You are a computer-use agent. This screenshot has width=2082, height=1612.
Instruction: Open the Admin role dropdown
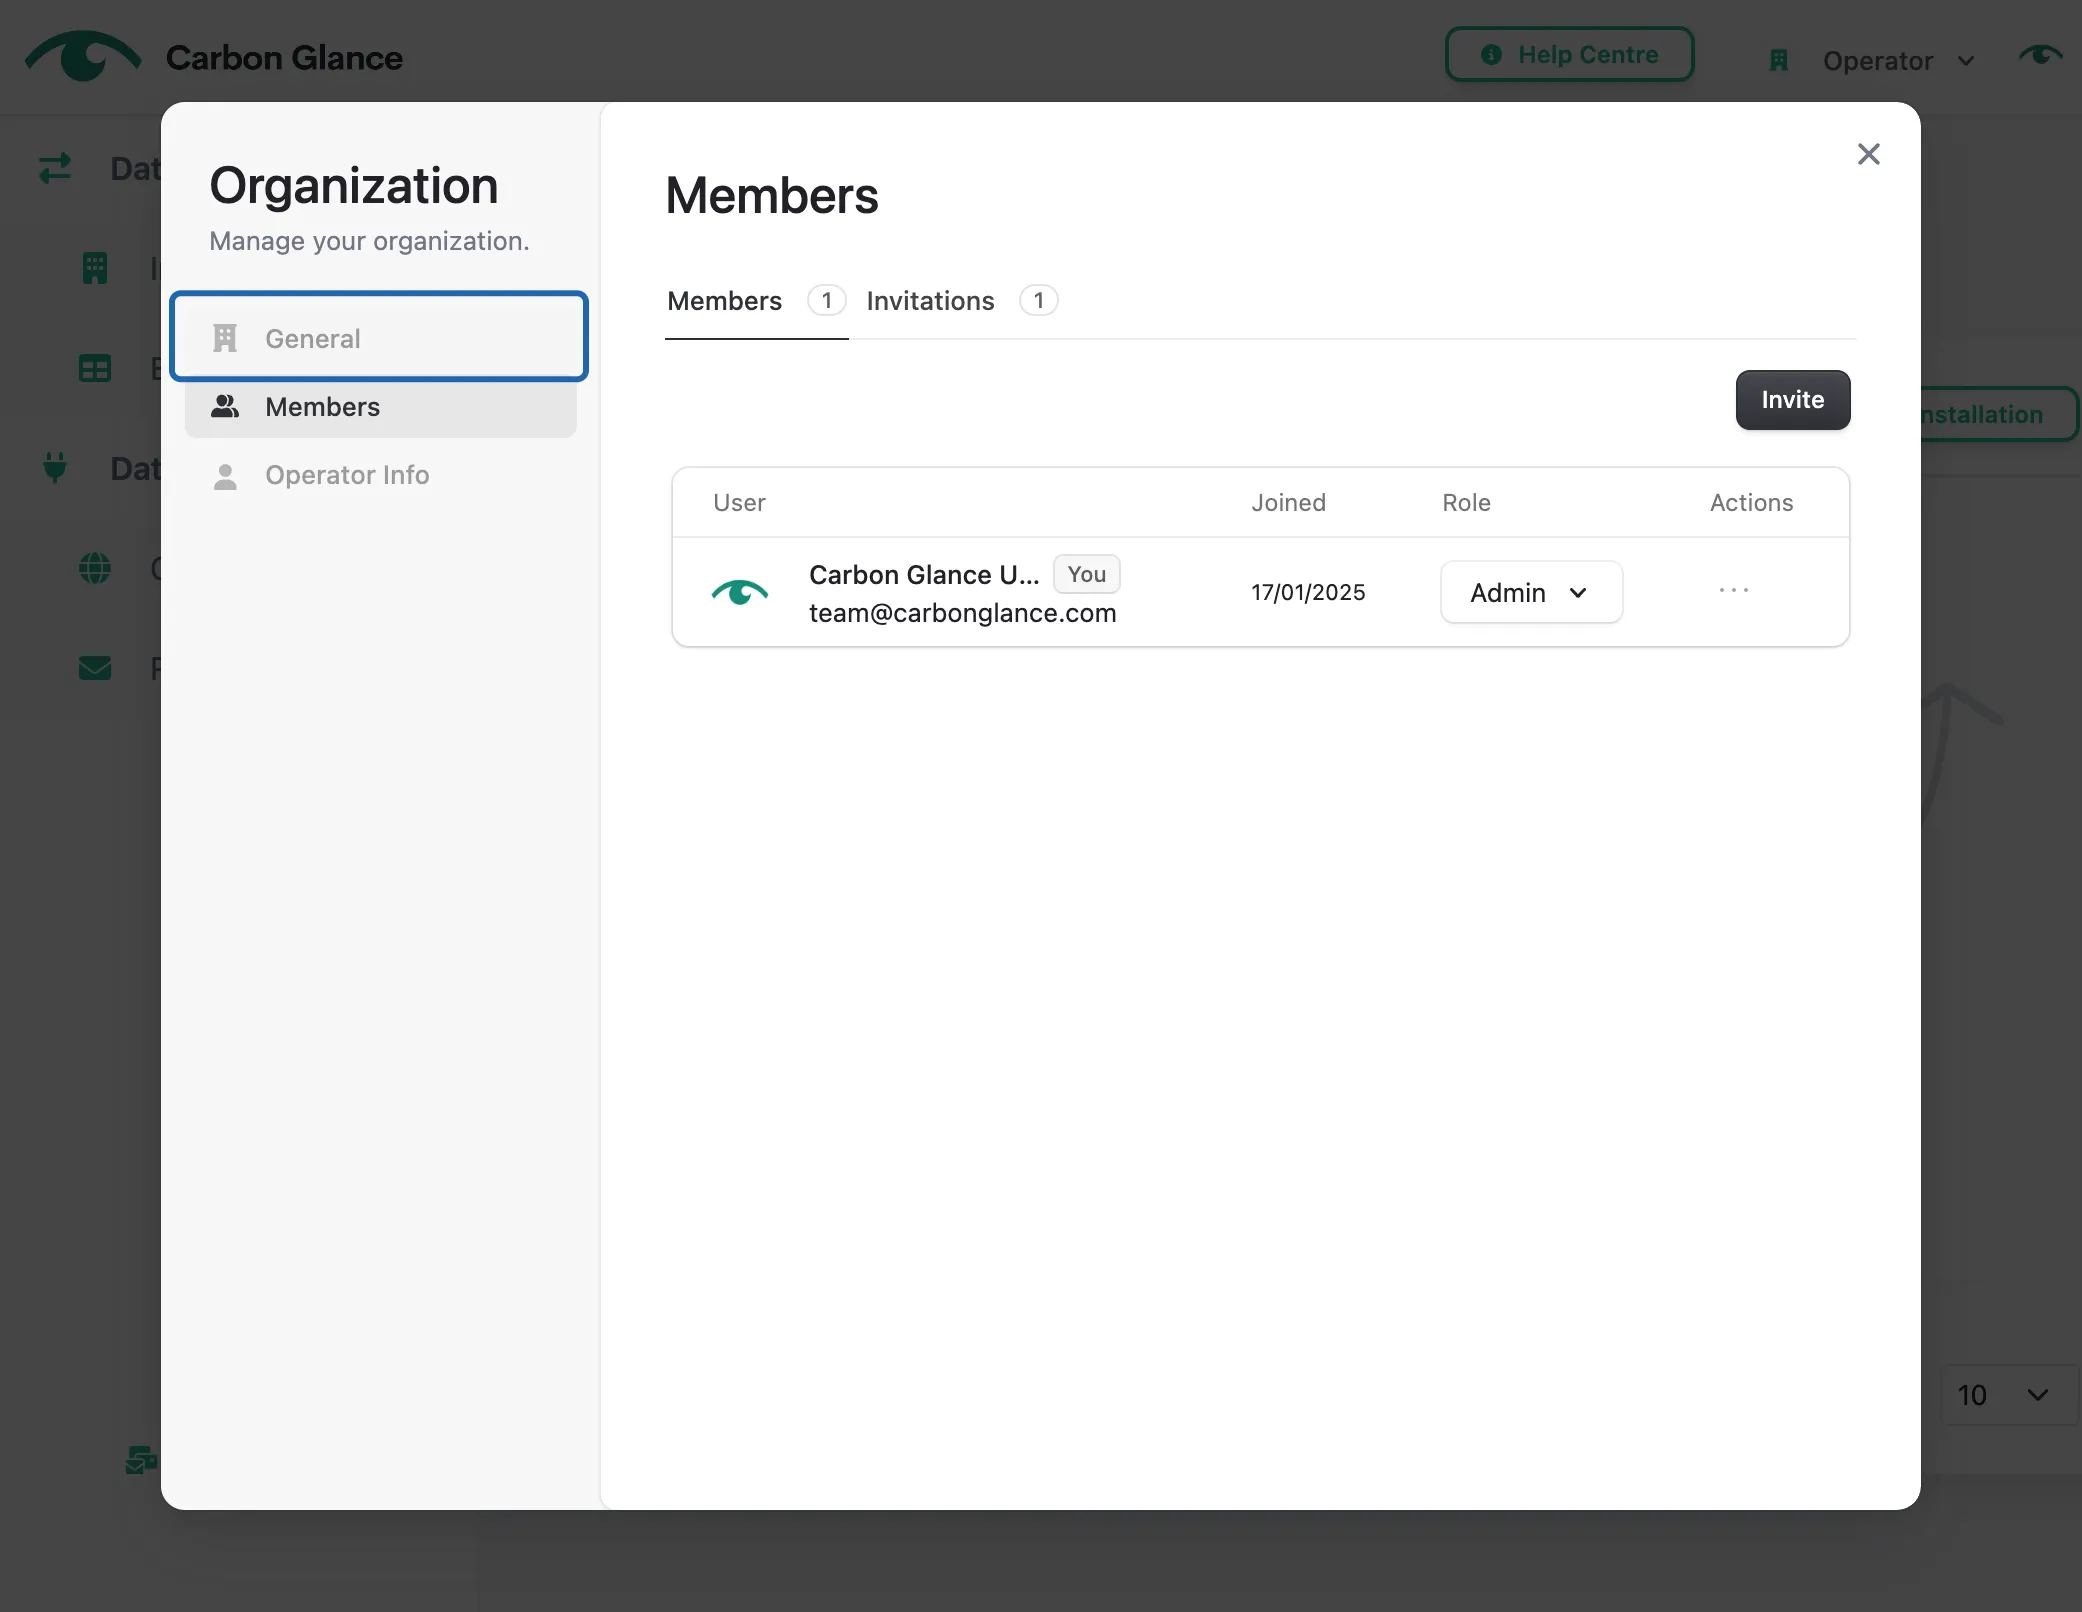1531,593
